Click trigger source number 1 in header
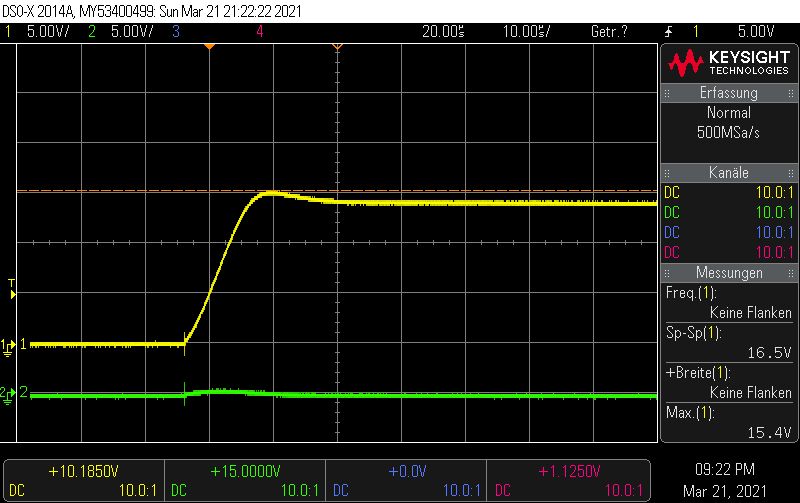 pos(695,32)
